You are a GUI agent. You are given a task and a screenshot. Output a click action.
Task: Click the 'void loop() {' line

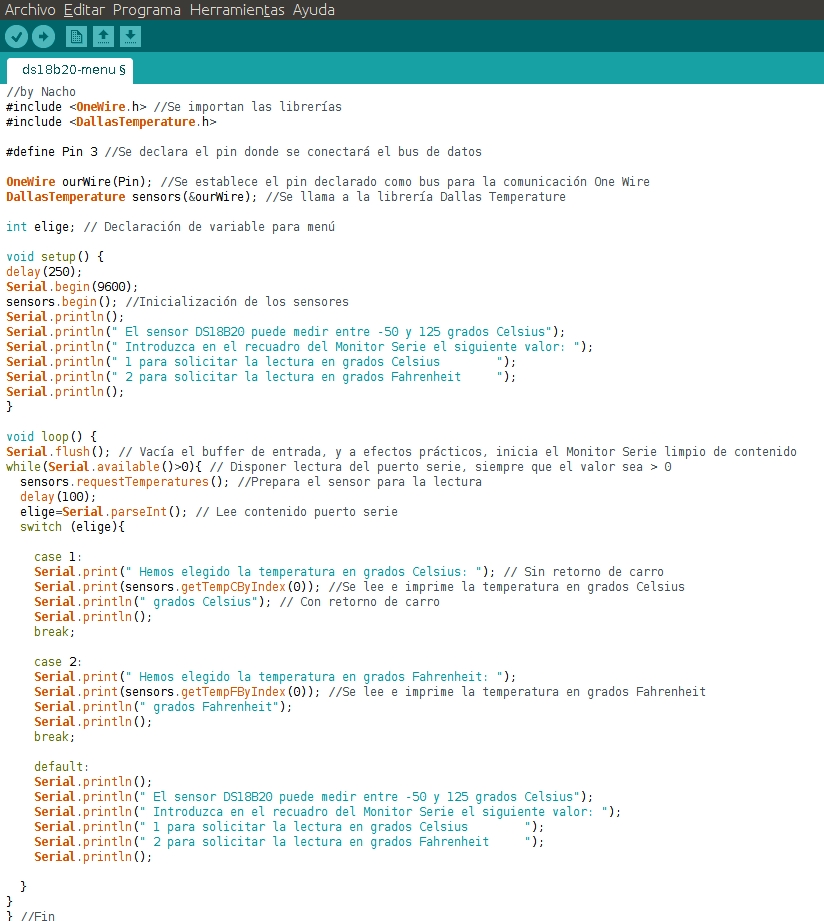click(x=52, y=436)
